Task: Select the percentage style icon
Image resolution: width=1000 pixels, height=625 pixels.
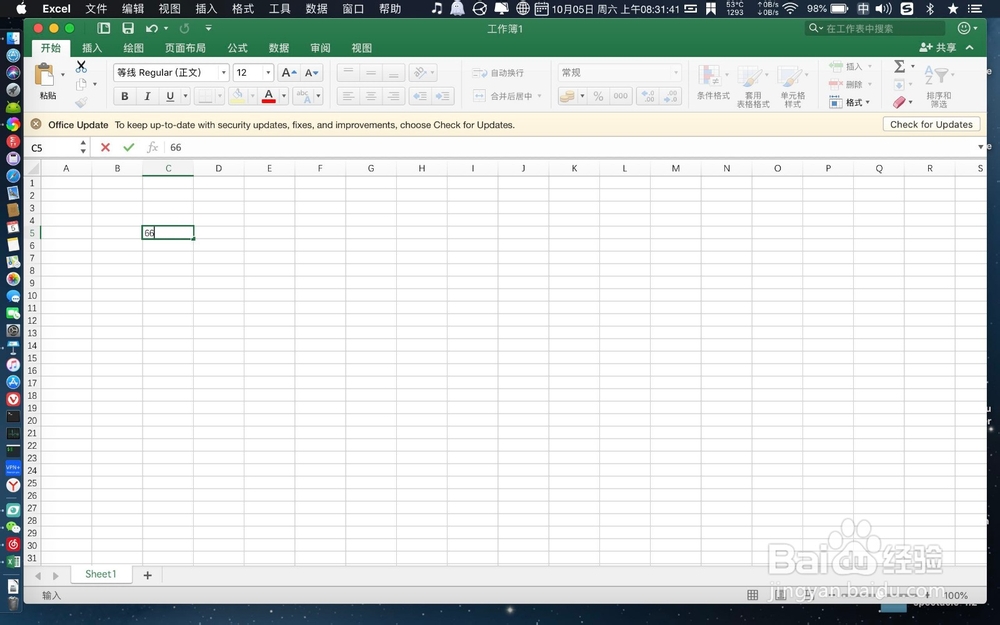Action: click(598, 95)
